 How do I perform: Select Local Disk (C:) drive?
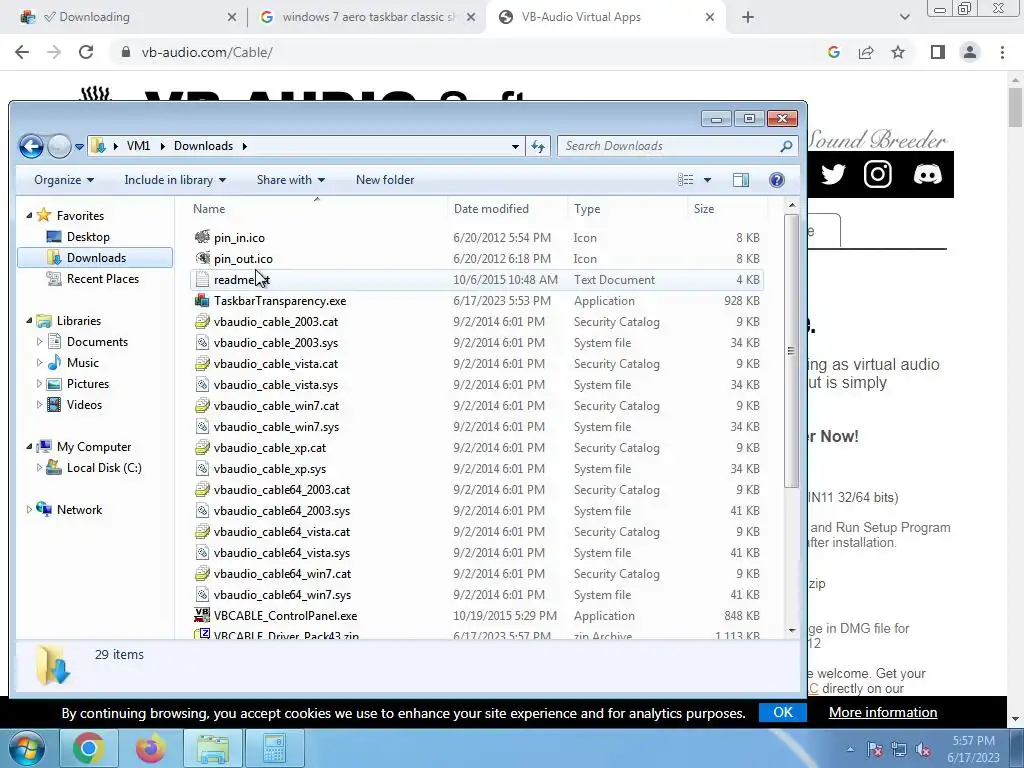pos(104,468)
